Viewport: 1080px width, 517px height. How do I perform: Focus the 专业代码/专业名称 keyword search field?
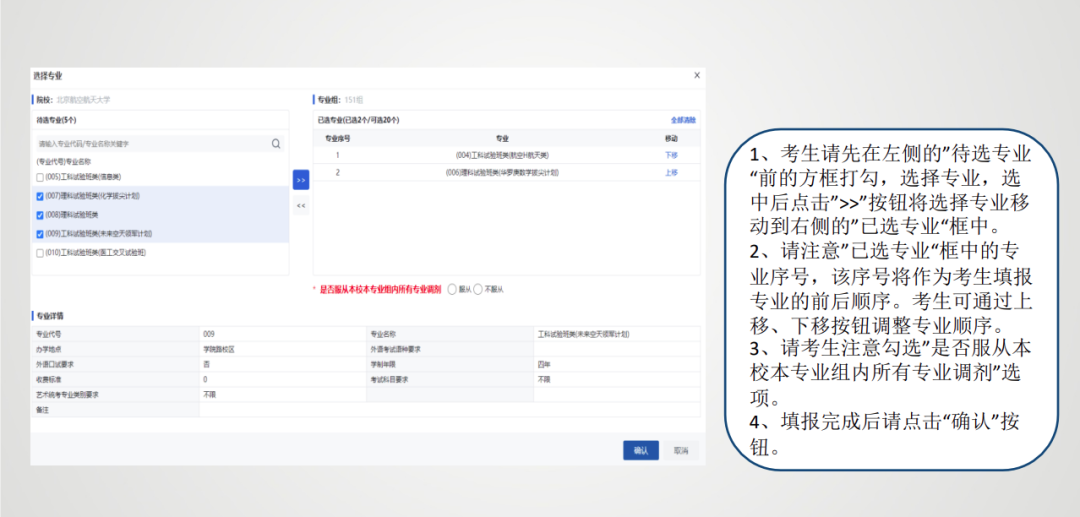(x=150, y=144)
